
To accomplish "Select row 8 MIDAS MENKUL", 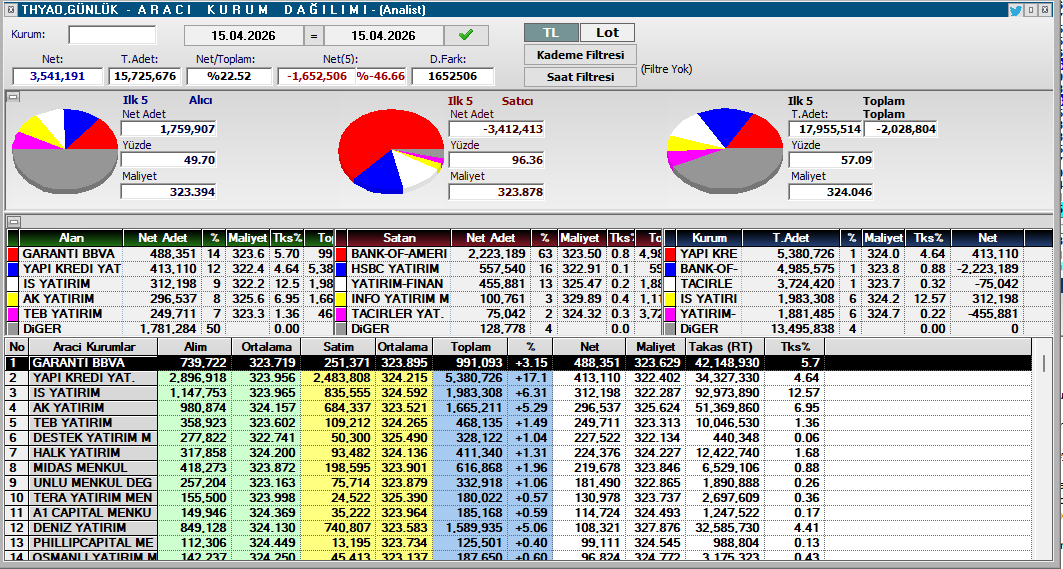I will coord(519,467).
